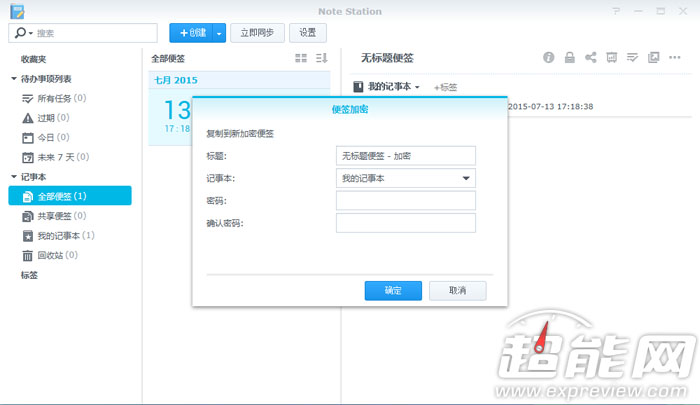
Task: Select Favorites (收藏夹) in the sidebar
Action: pos(33,59)
